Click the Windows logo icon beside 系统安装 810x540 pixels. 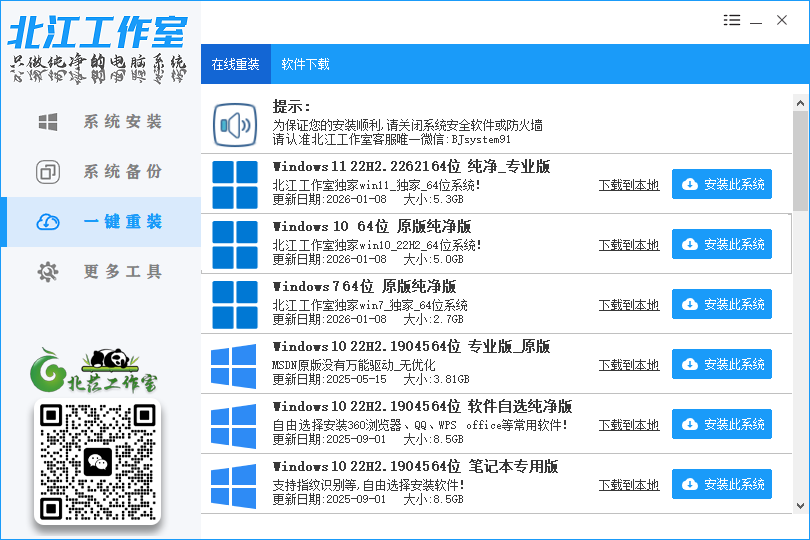(x=48, y=122)
